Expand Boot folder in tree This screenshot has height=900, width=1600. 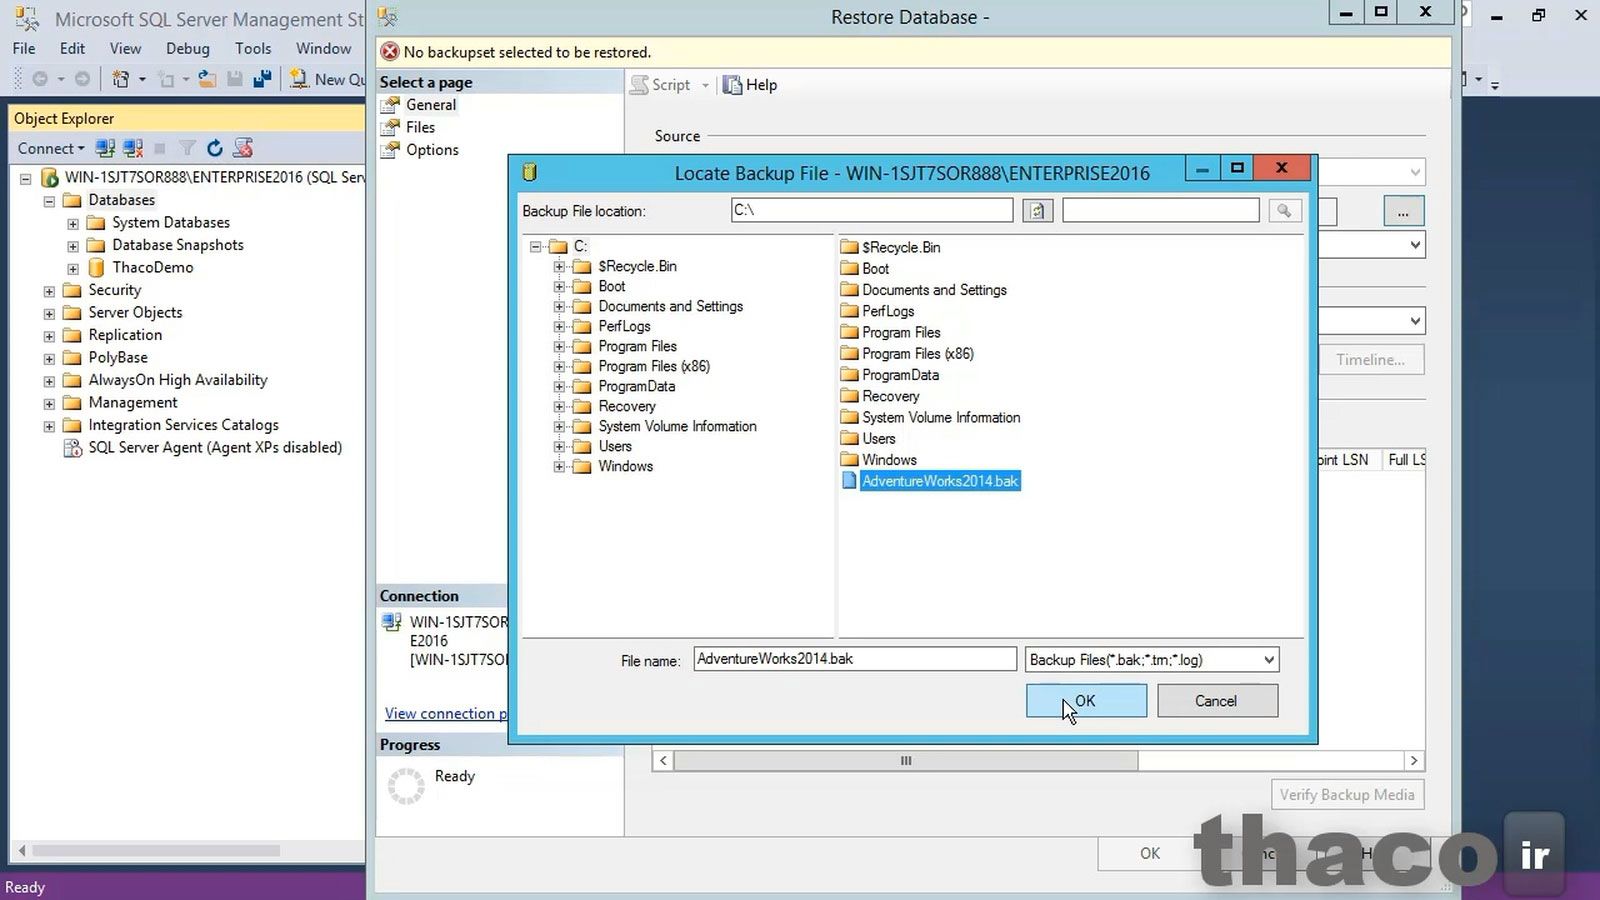click(560, 286)
